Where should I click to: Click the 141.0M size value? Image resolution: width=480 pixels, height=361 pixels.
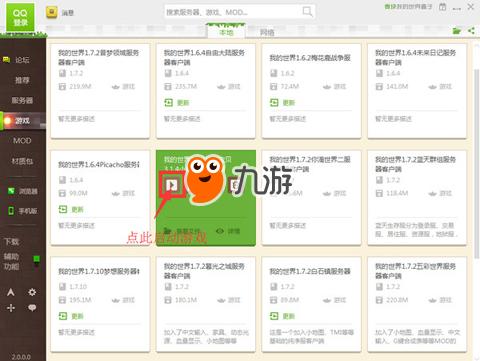(x=397, y=87)
